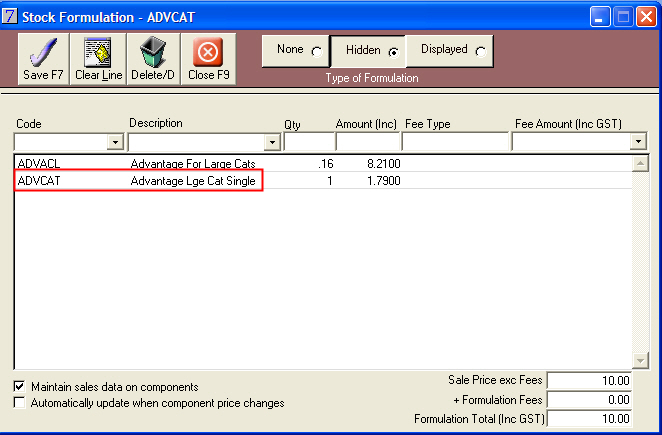Viewport: 662px width, 435px height.
Task: Open the Code dropdown arrow
Action: point(115,142)
